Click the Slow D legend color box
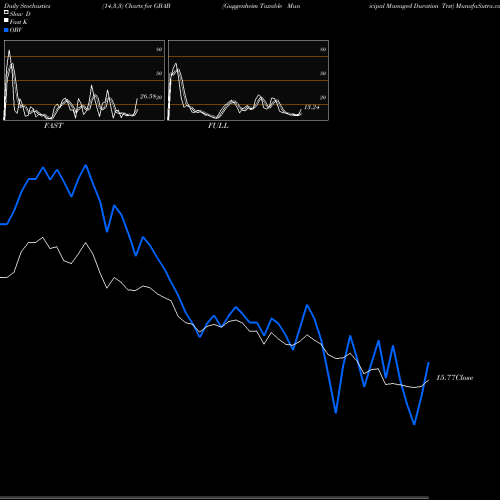This screenshot has width=500, height=500. [6, 13]
